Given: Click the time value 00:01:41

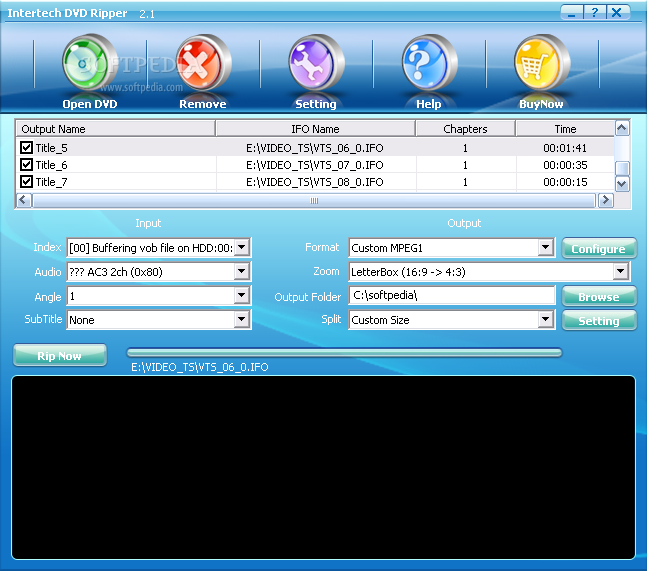Looking at the screenshot, I should pyautogui.click(x=565, y=148).
